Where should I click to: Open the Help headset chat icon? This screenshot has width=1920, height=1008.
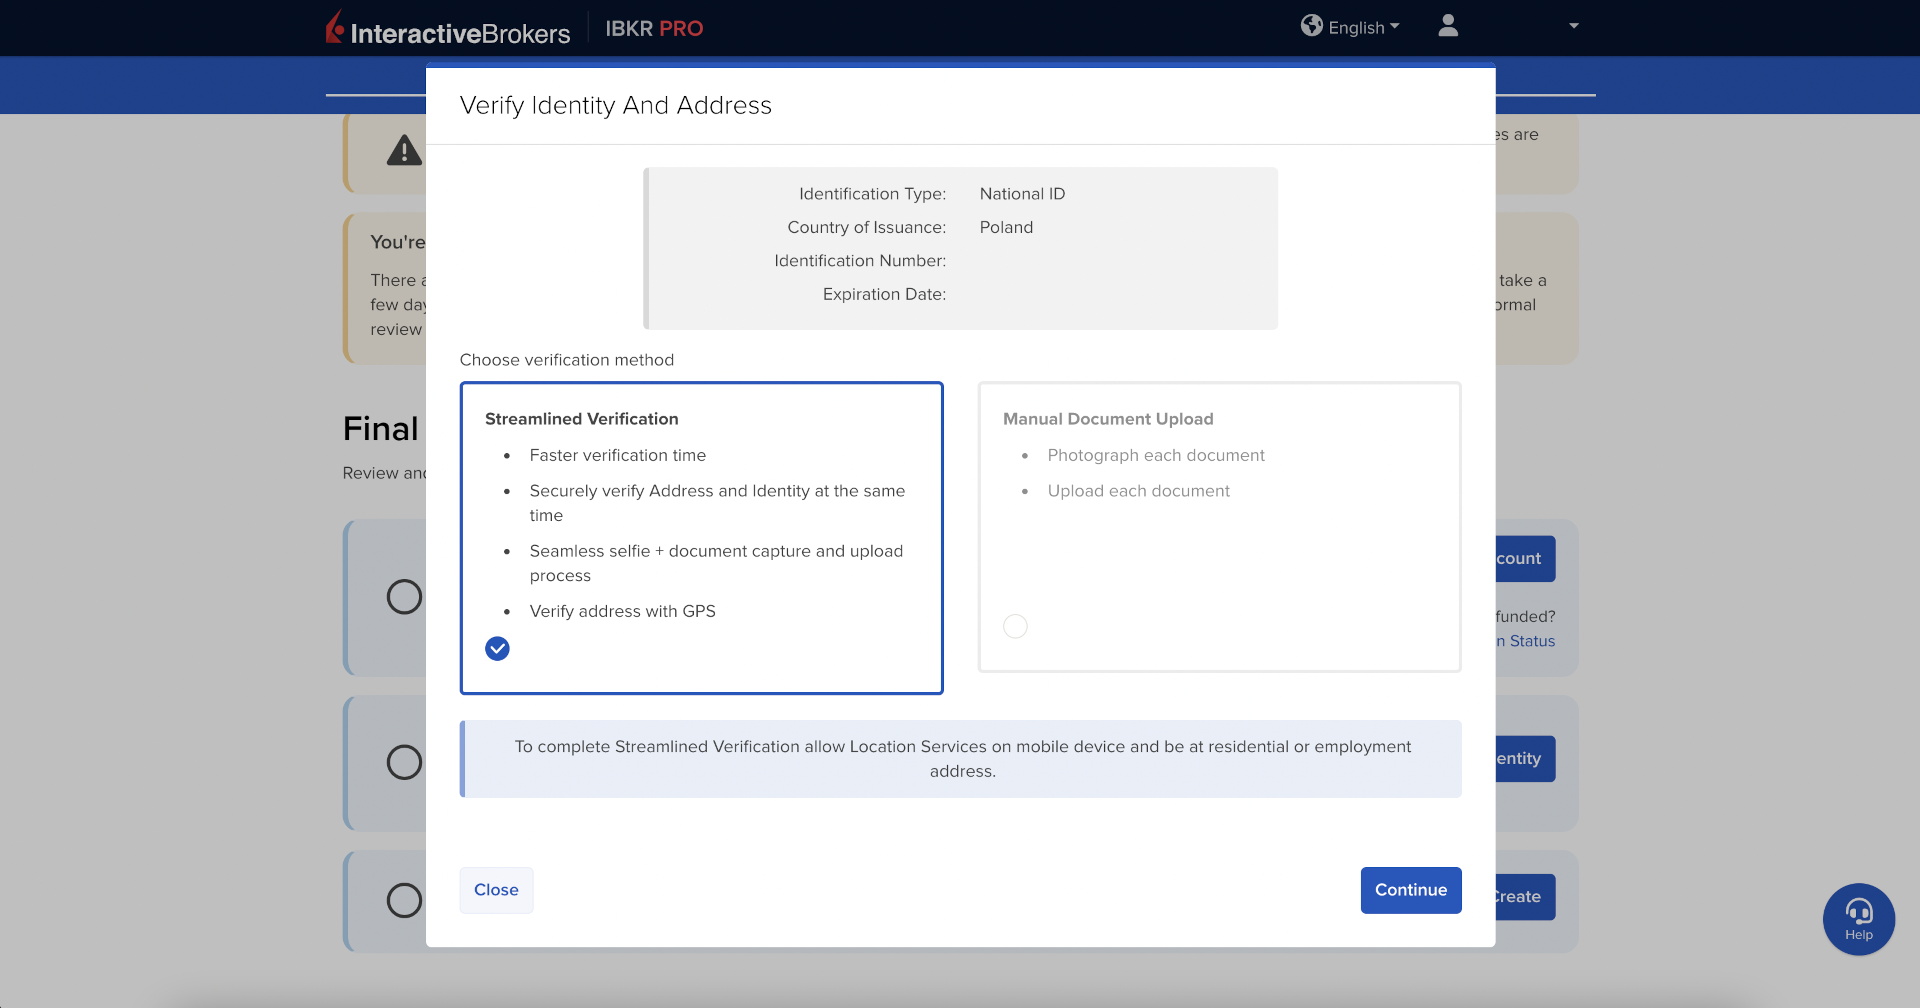[1858, 918]
